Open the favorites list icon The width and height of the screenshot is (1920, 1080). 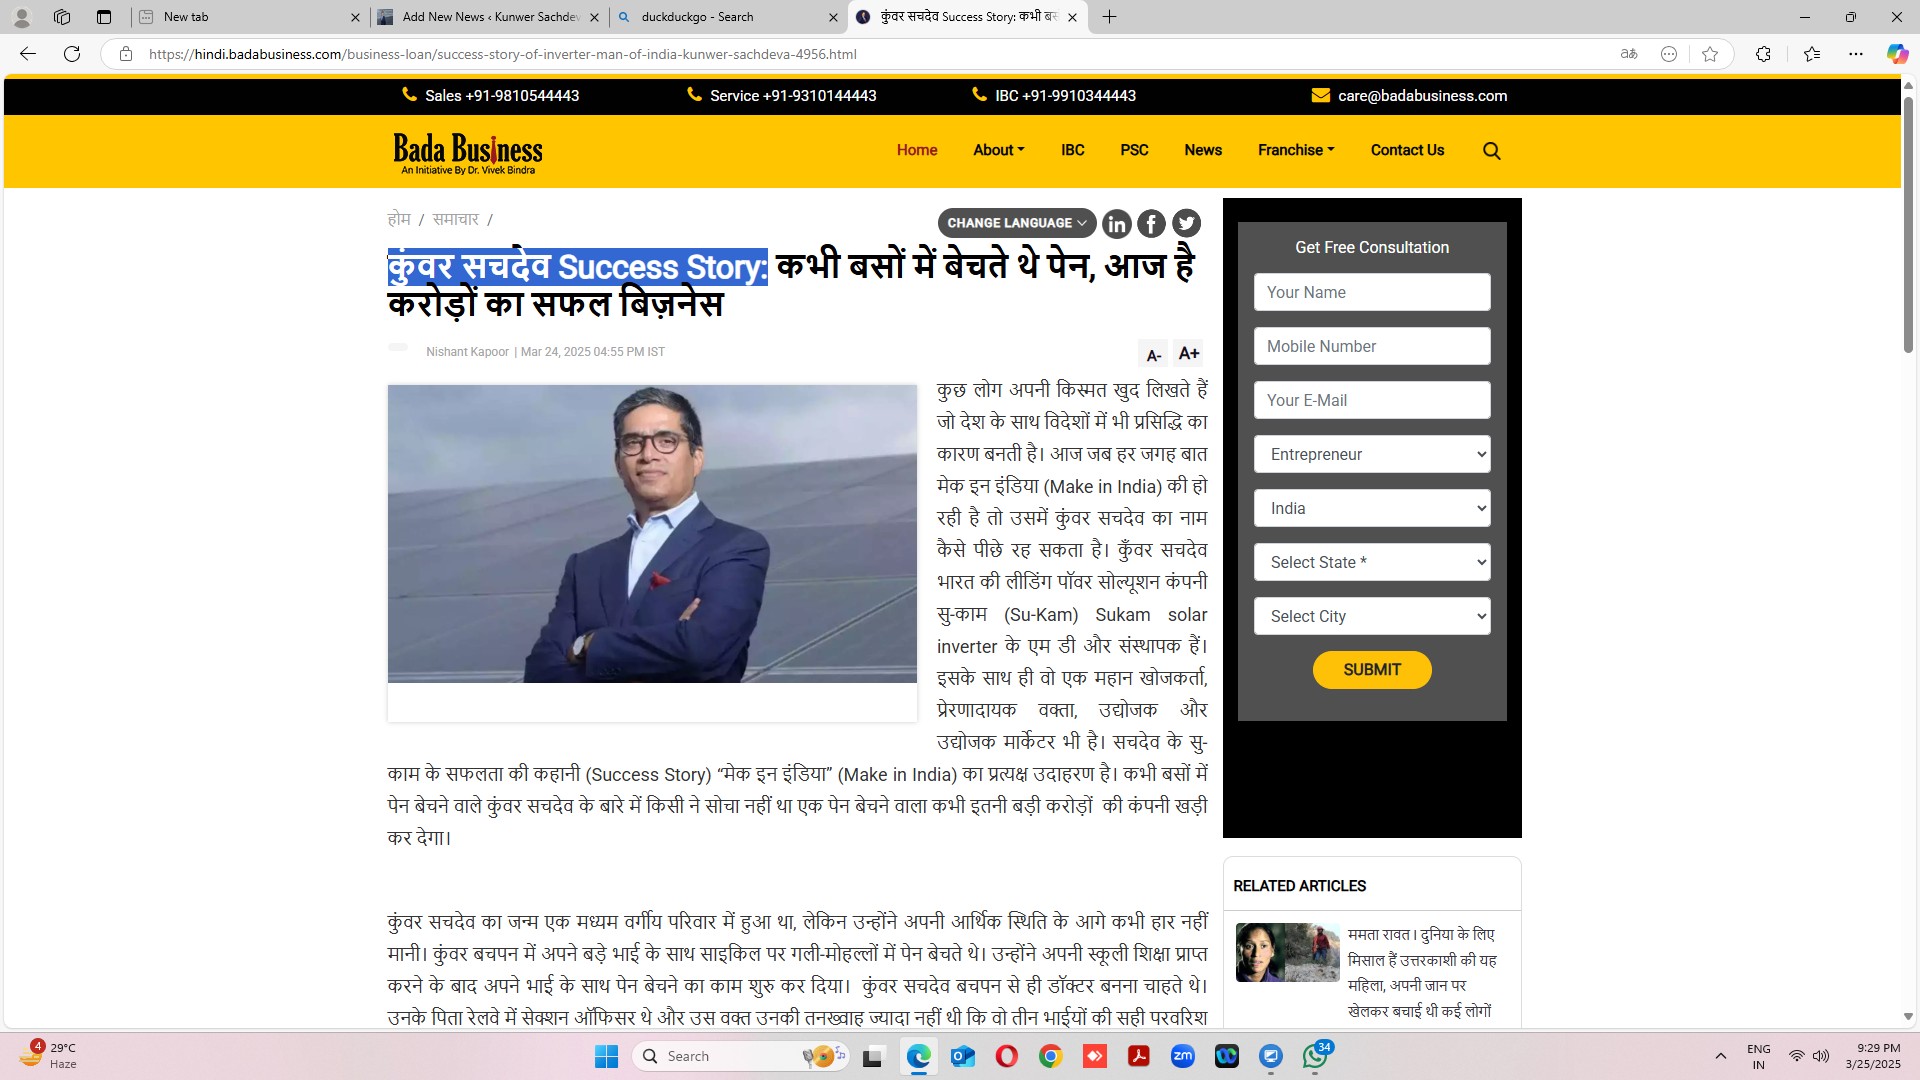1812,54
